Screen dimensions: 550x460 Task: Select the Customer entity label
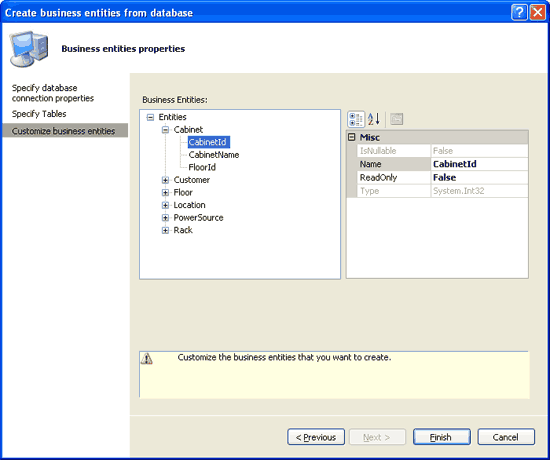(192, 180)
